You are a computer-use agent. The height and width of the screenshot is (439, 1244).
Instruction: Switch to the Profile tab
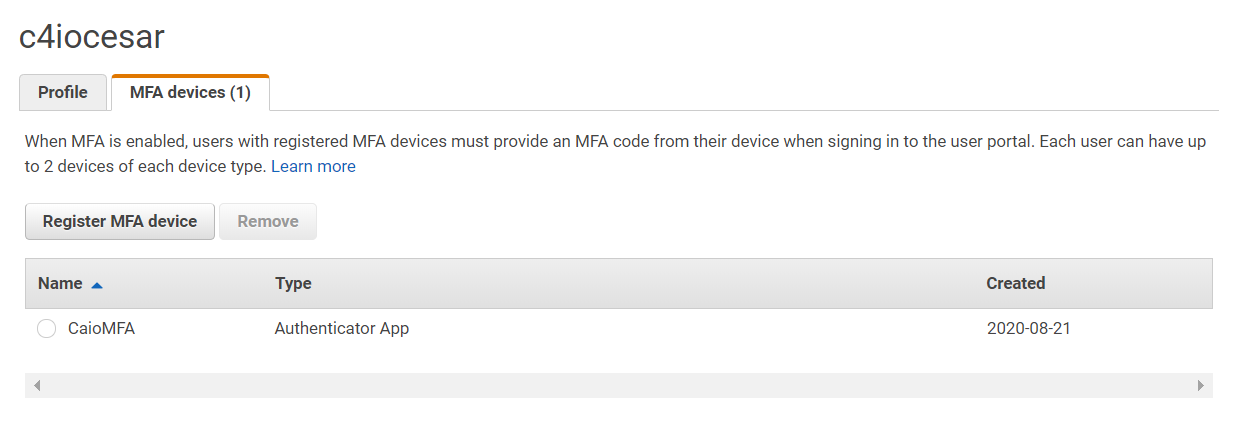pyautogui.click(x=63, y=93)
